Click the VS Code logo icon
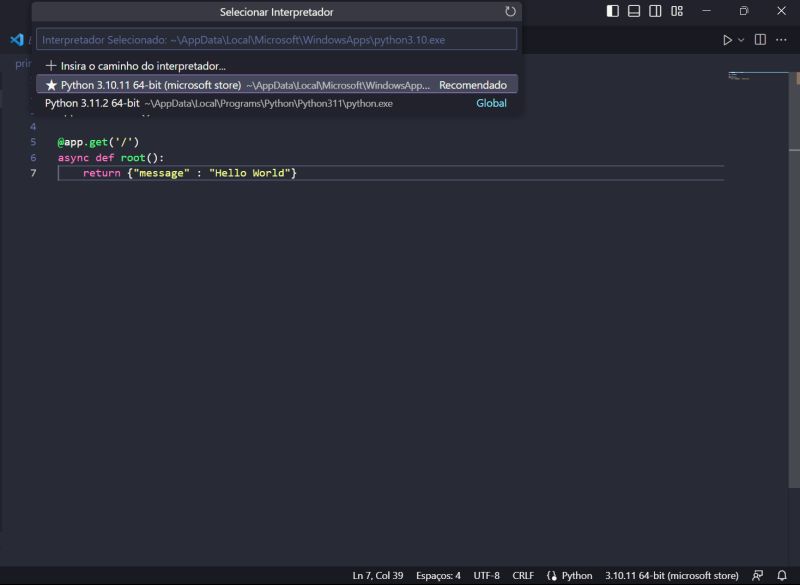800x585 pixels. pyautogui.click(x=17, y=40)
